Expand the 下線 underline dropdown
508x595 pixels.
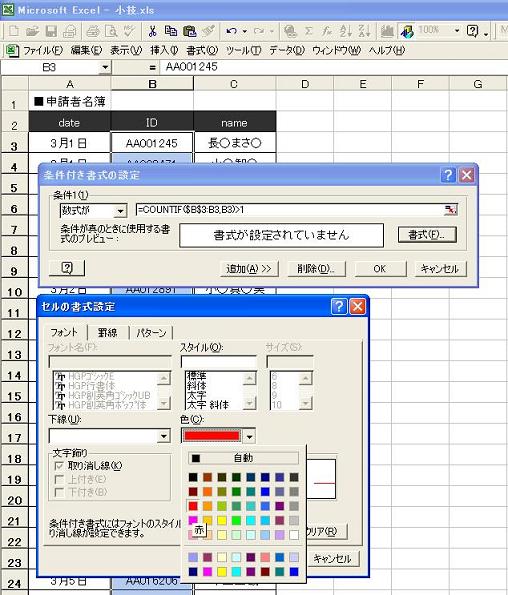tap(164, 436)
